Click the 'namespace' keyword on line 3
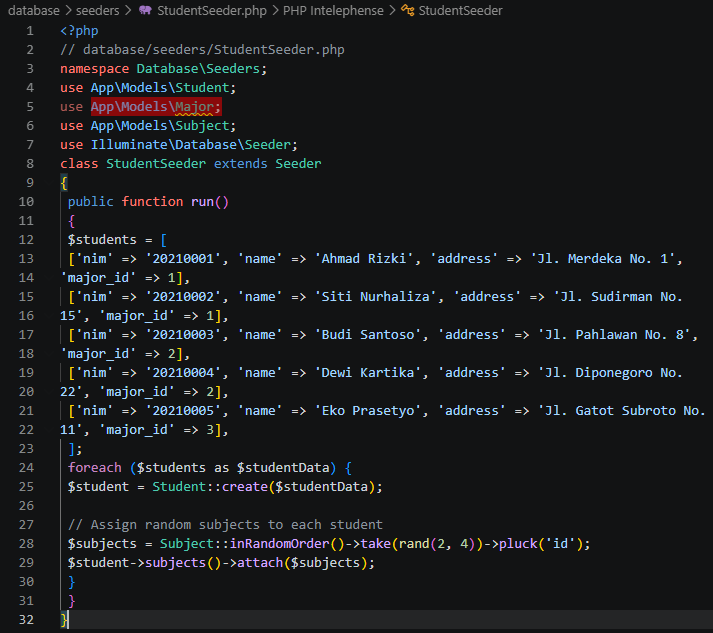This screenshot has height=633, width=713. 95,69
